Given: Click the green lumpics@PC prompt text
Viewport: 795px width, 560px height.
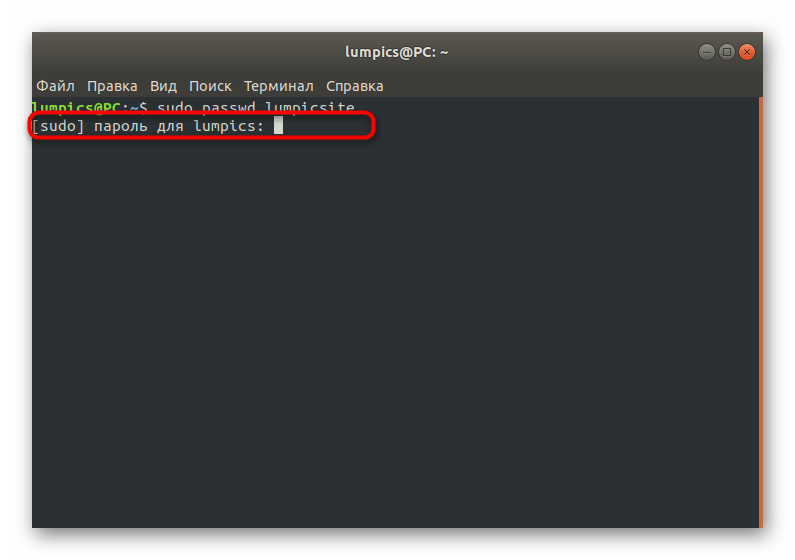Looking at the screenshot, I should (77, 107).
